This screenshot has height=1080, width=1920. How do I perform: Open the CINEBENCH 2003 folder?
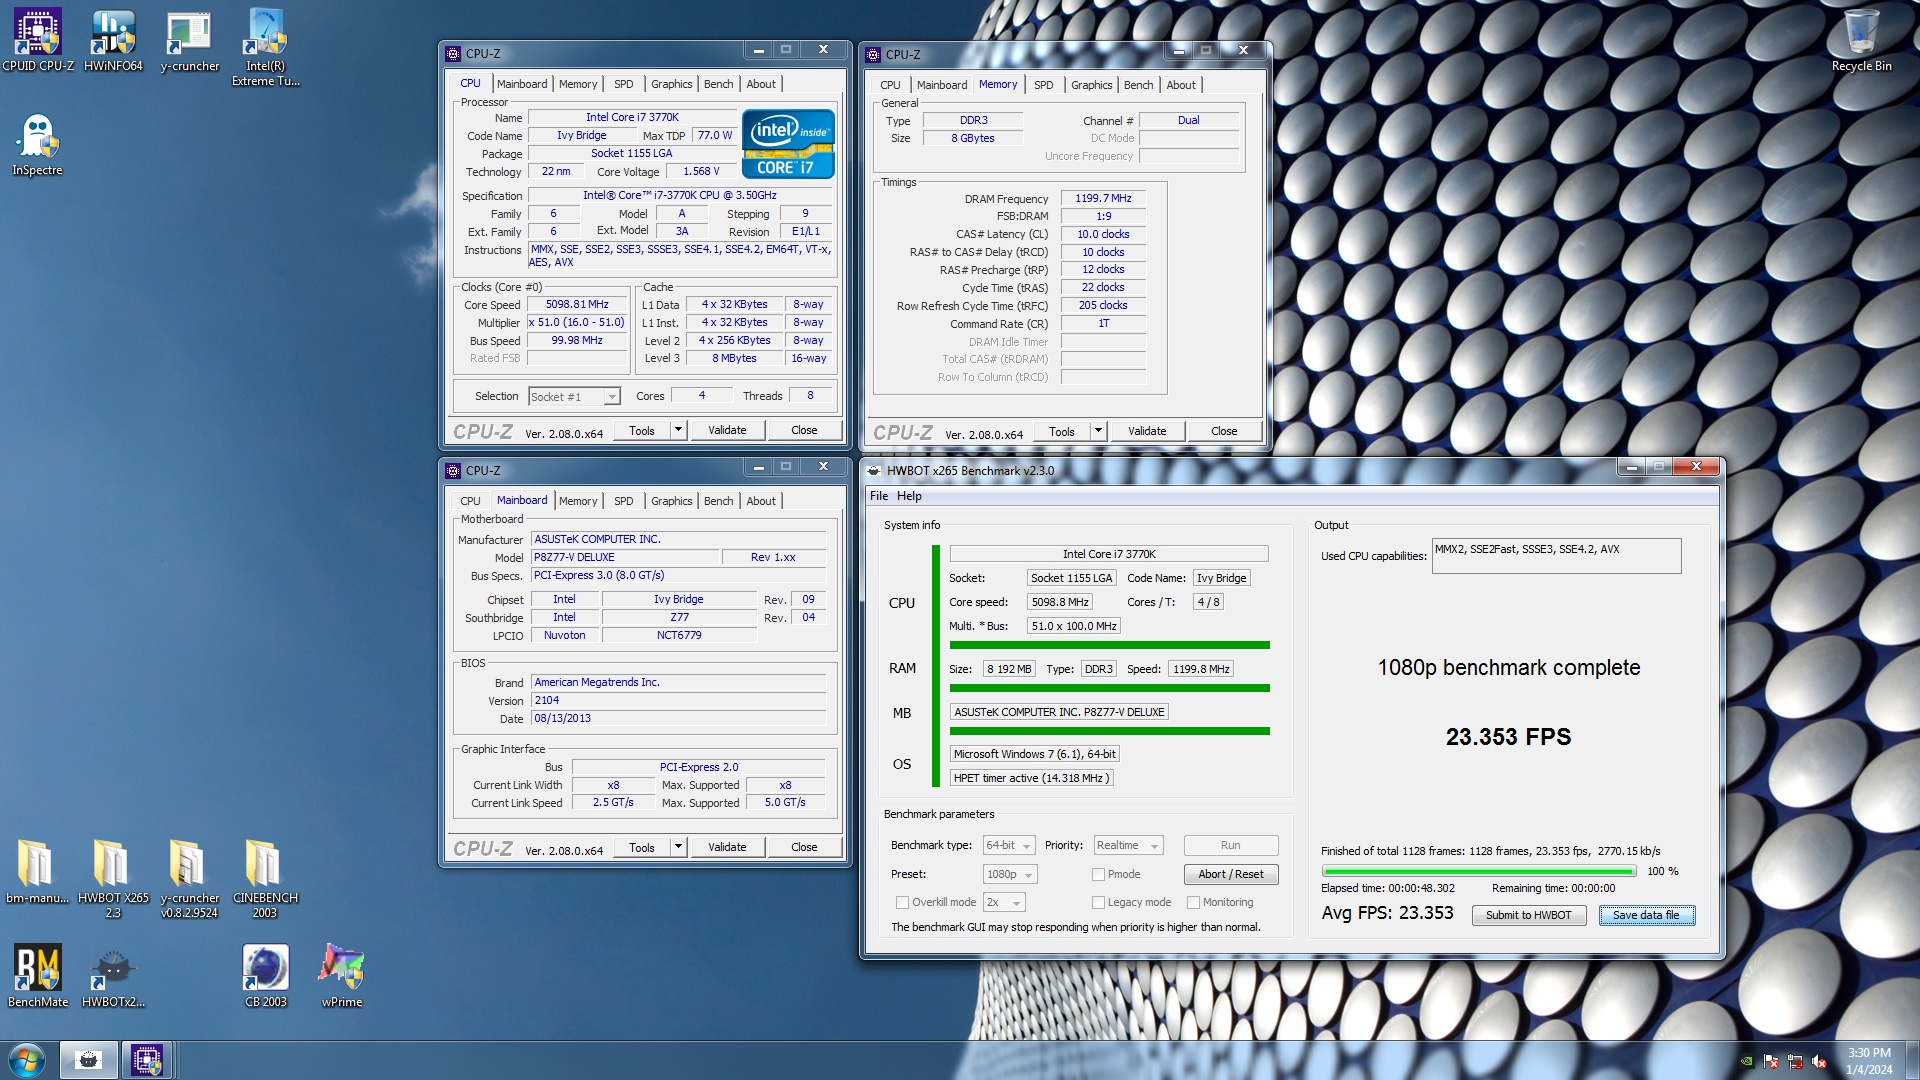265,878
